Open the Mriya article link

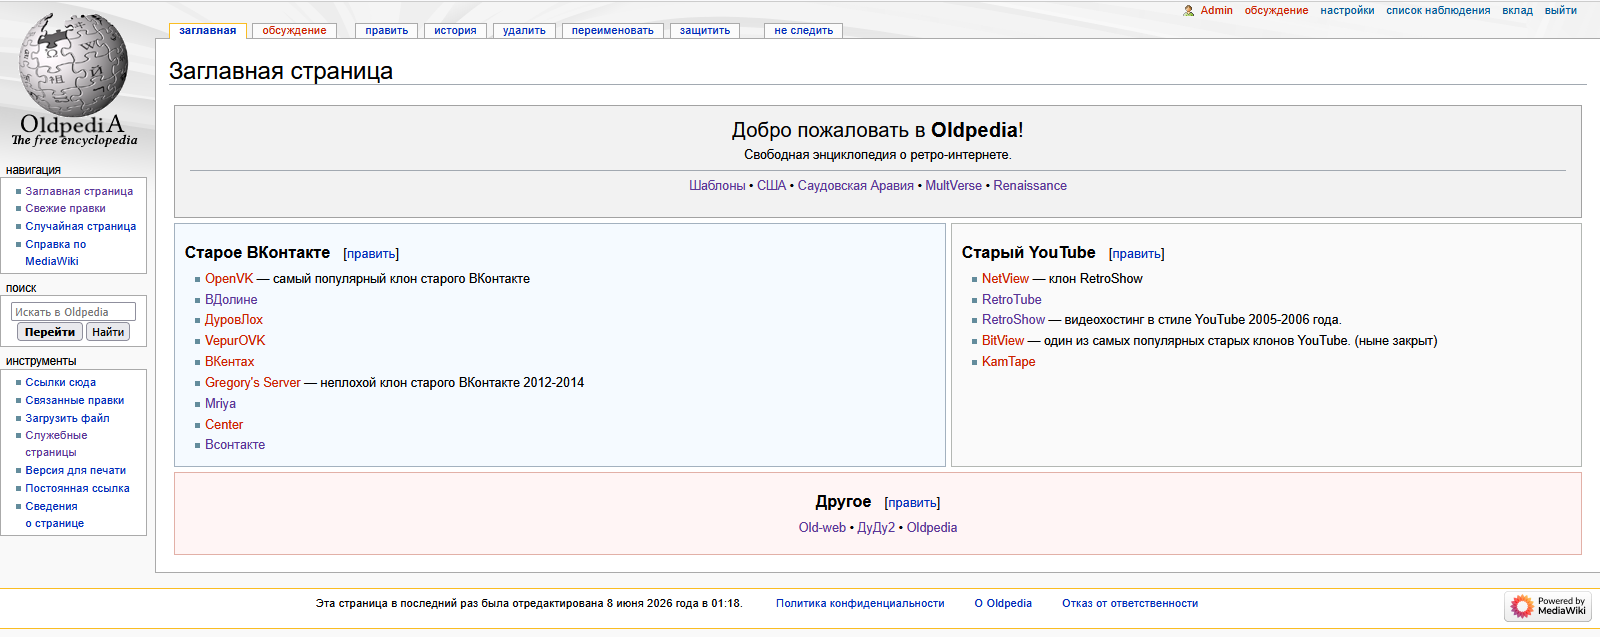tap(220, 404)
